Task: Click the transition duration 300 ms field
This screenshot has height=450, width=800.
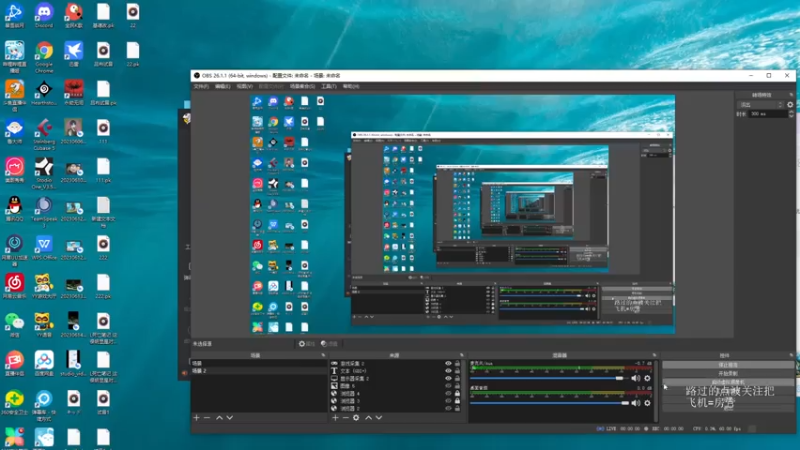Action: [x=767, y=114]
